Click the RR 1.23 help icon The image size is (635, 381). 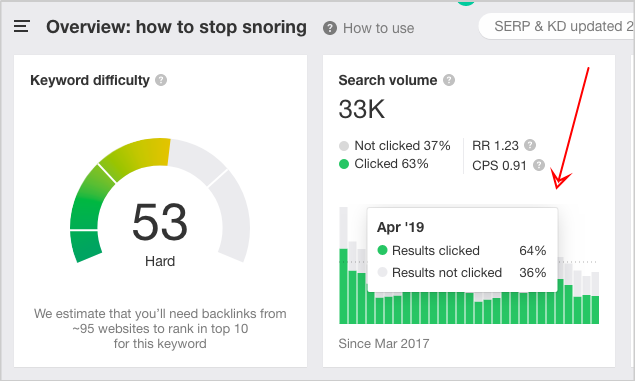click(x=530, y=145)
